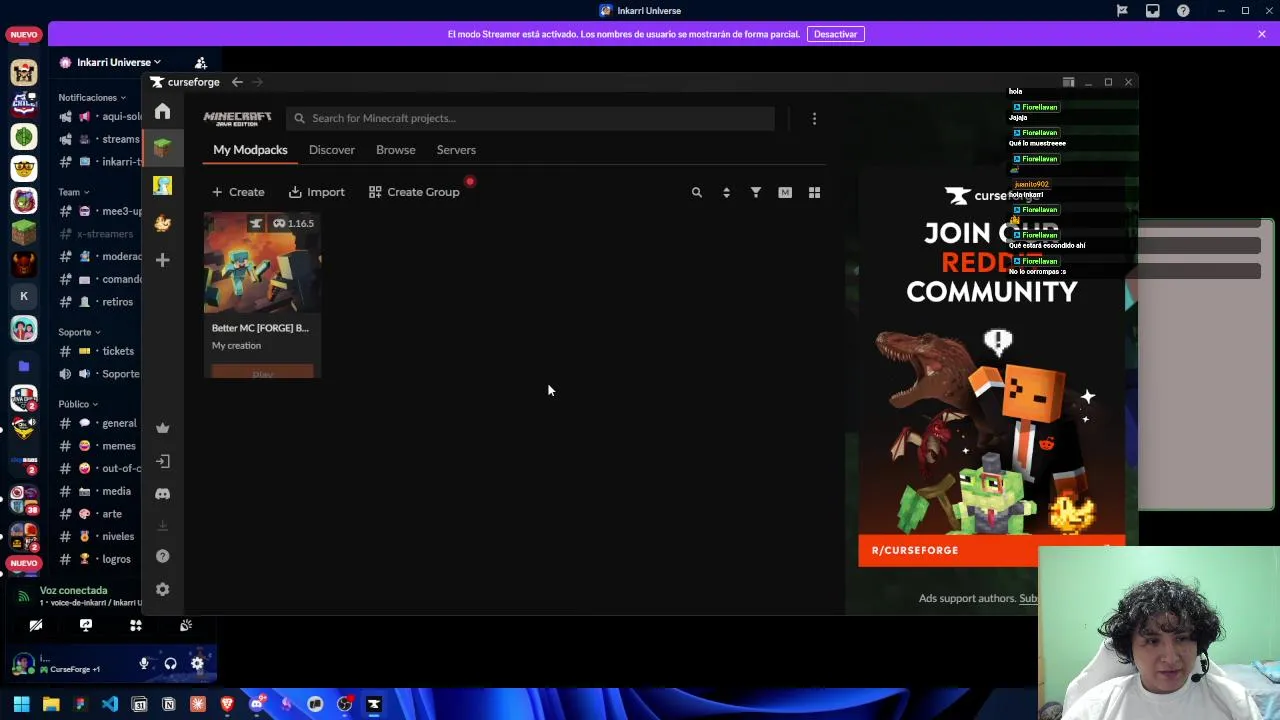Viewport: 1280px width, 720px height.
Task: Switch to the grid view icon
Action: pos(814,192)
